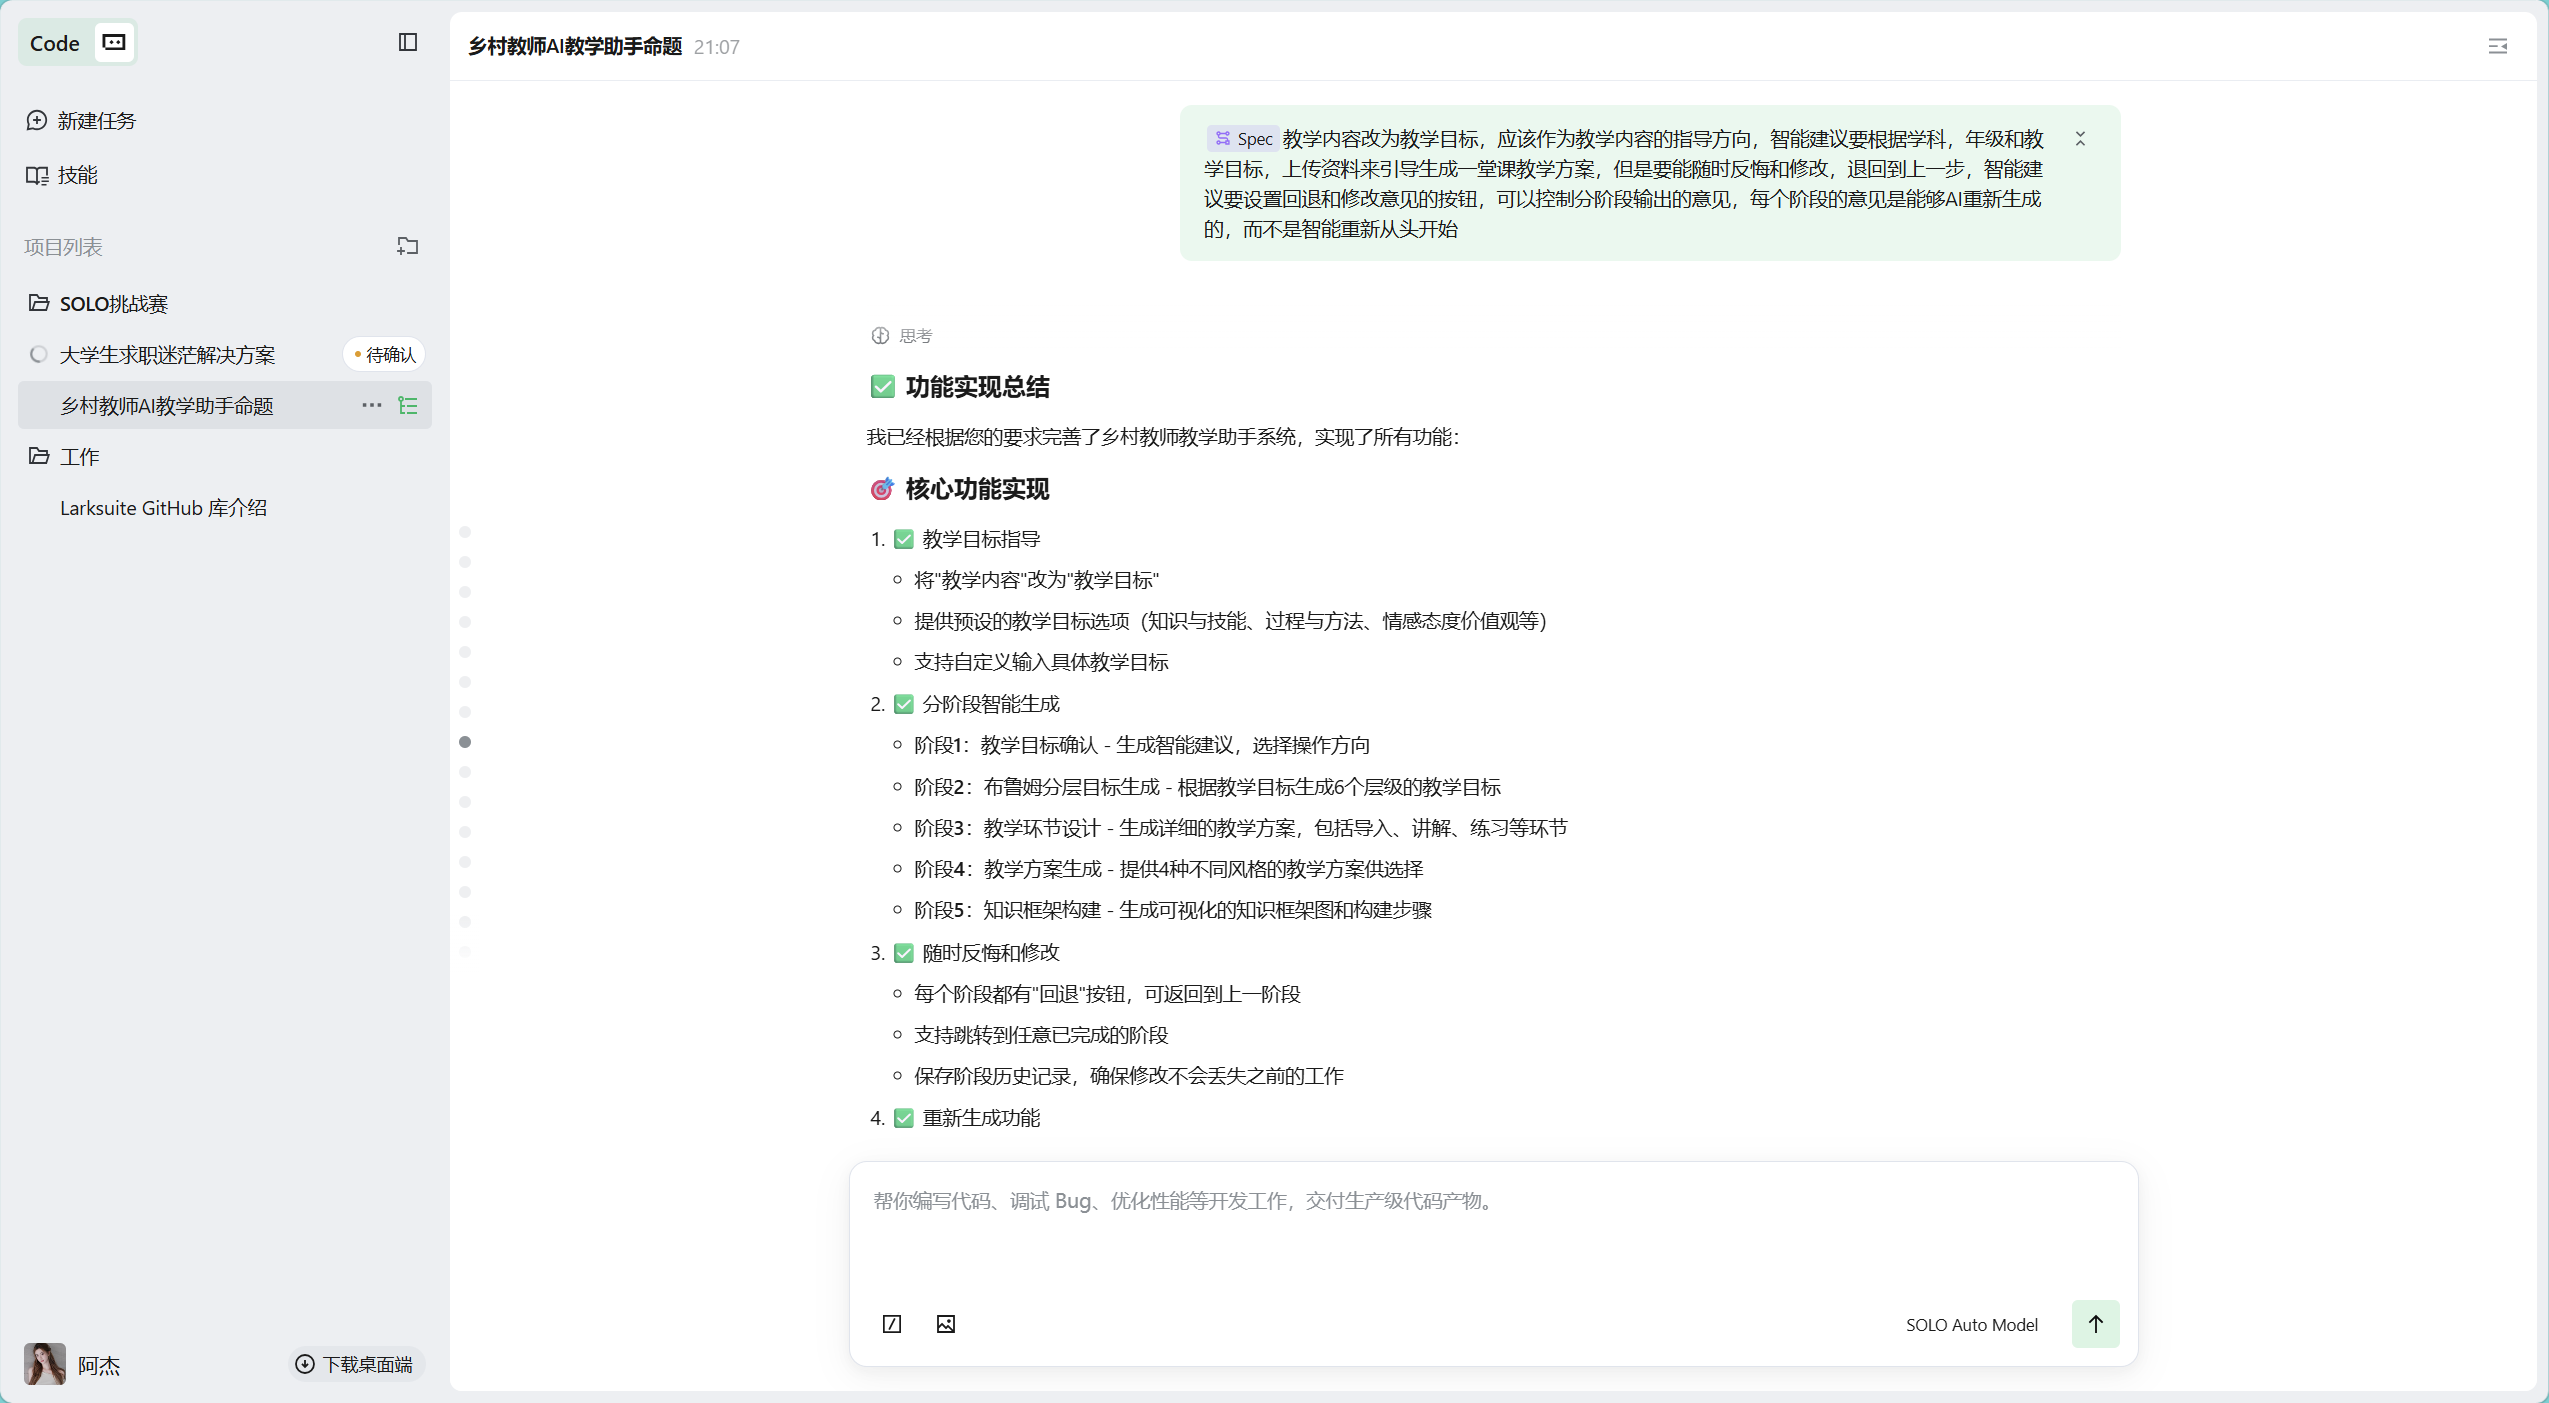Collapse the 工作 project folder
The width and height of the screenshot is (2549, 1403).
(x=40, y=456)
